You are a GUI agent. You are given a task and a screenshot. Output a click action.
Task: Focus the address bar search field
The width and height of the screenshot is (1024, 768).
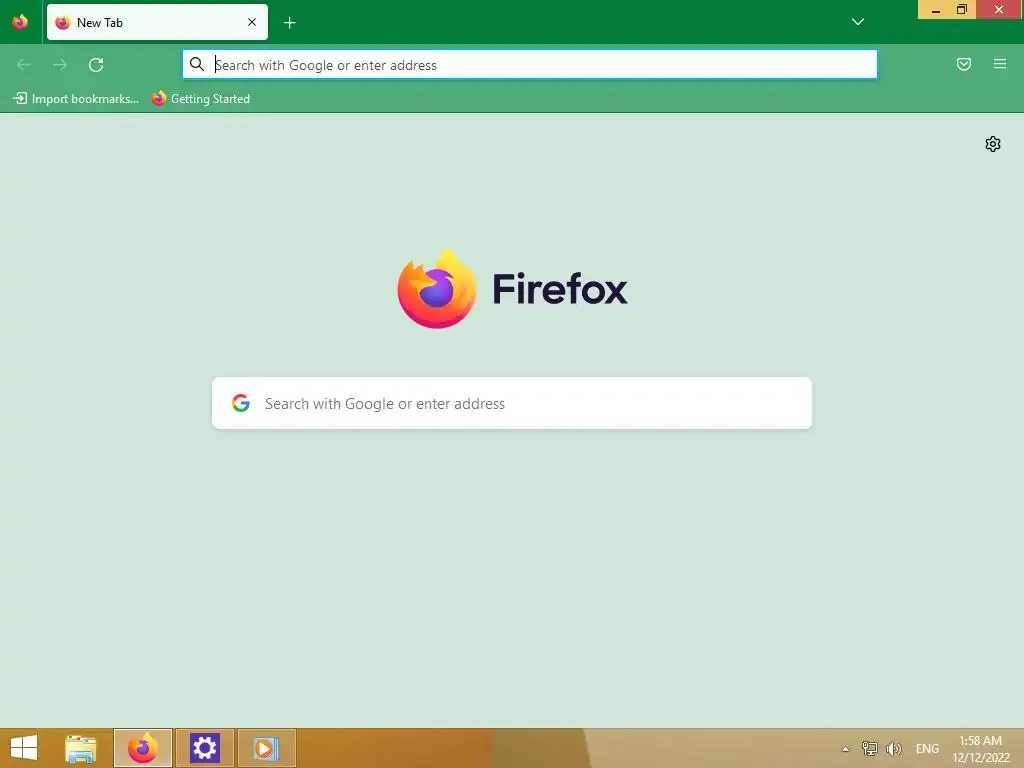click(x=530, y=65)
